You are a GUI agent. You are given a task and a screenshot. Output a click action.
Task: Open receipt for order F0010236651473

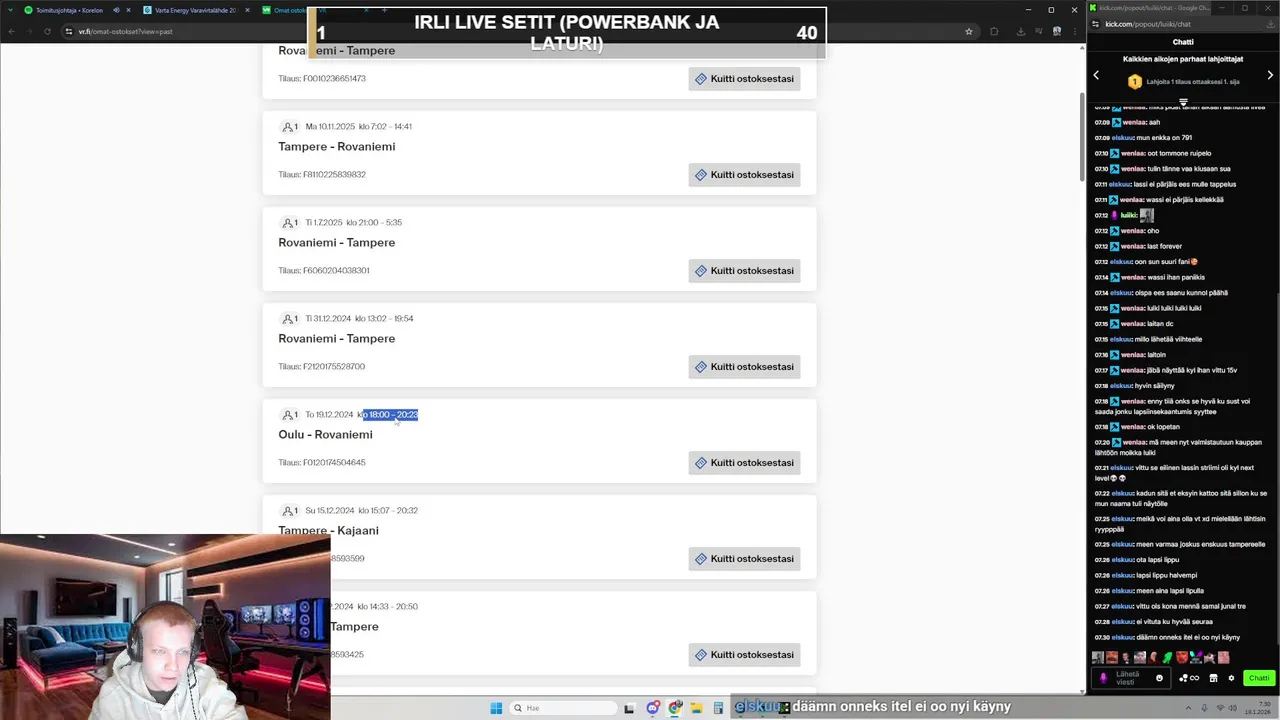(x=744, y=78)
